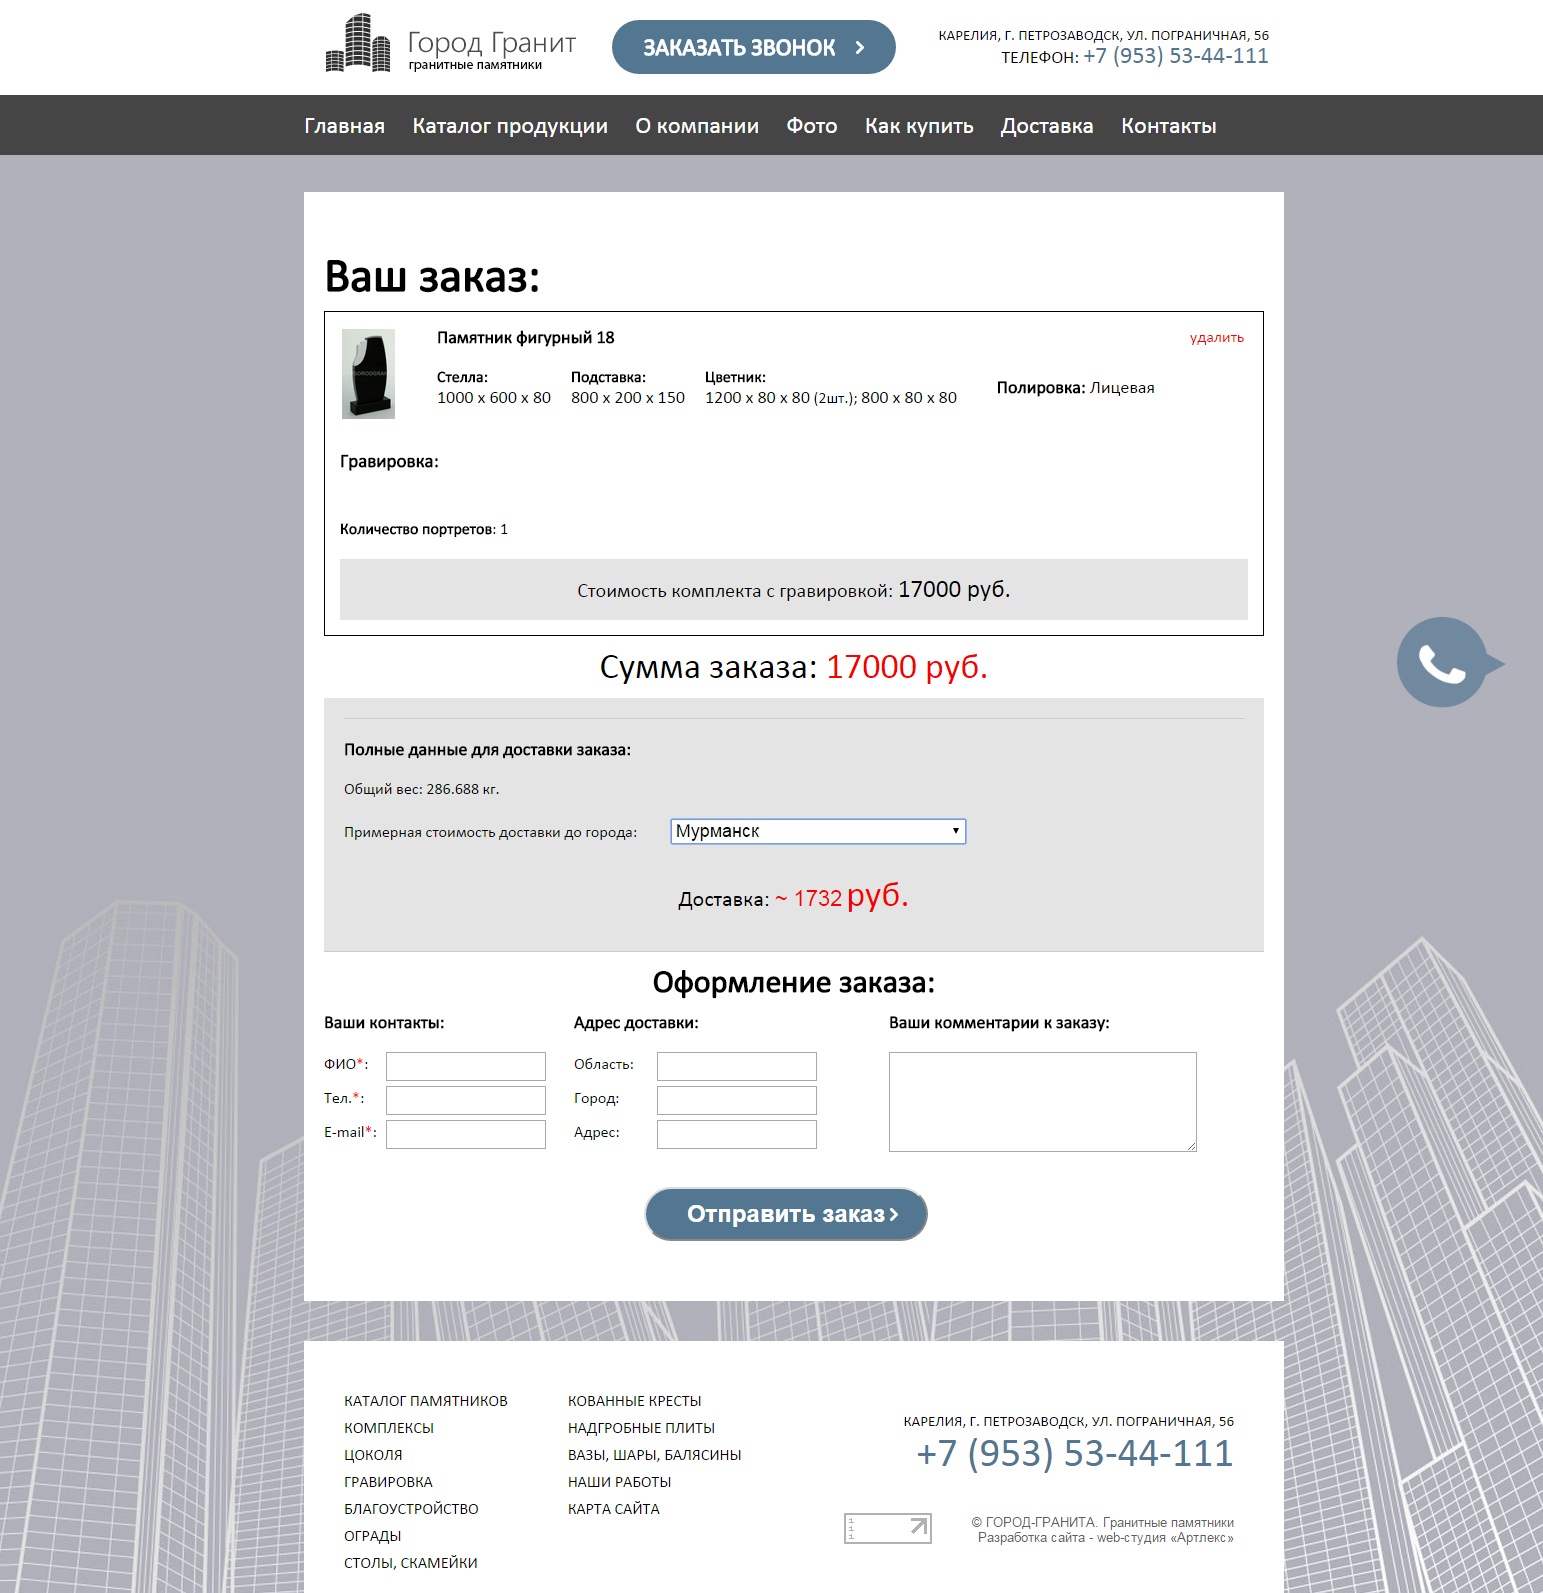
Task: Click into the Тел. phone field
Action: click(465, 1100)
